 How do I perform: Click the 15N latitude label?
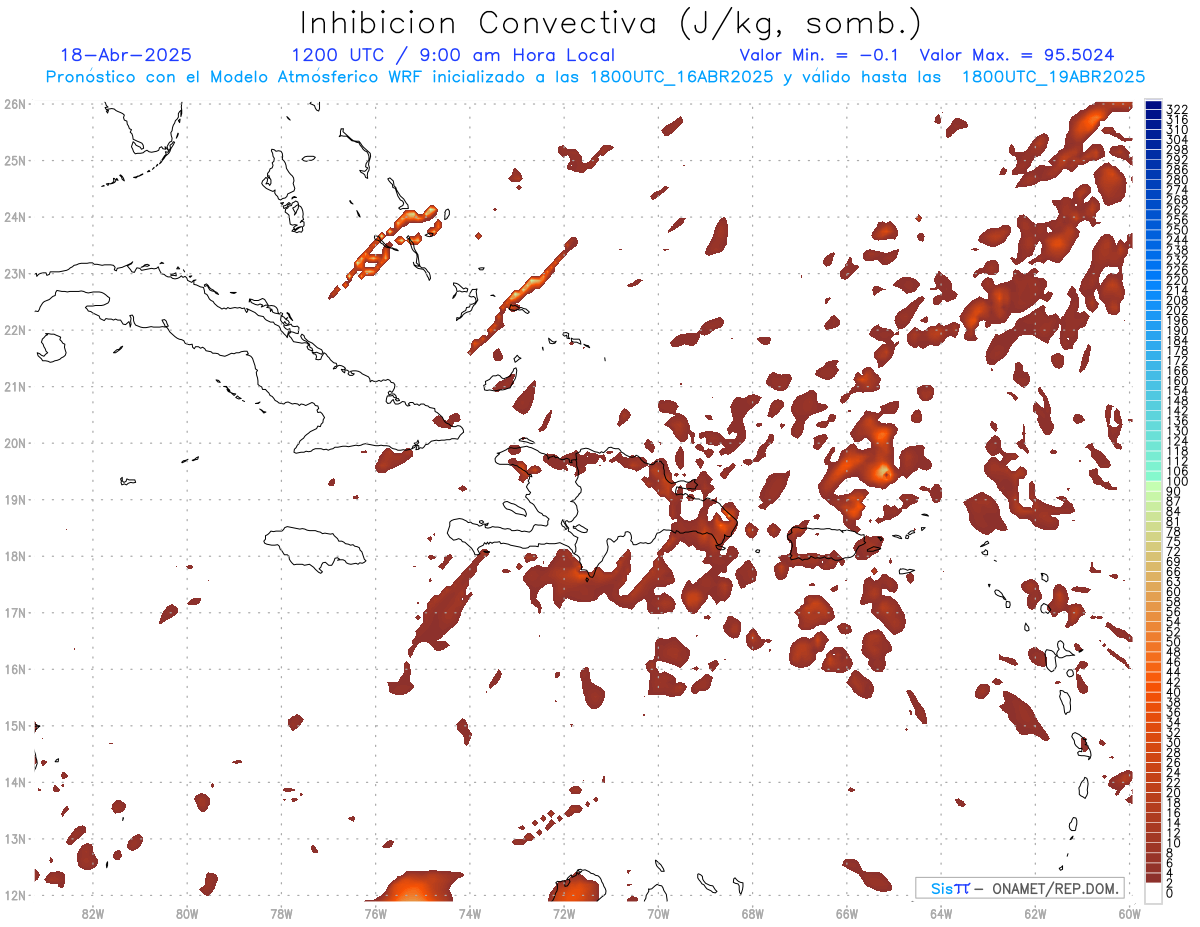click(x=14, y=725)
